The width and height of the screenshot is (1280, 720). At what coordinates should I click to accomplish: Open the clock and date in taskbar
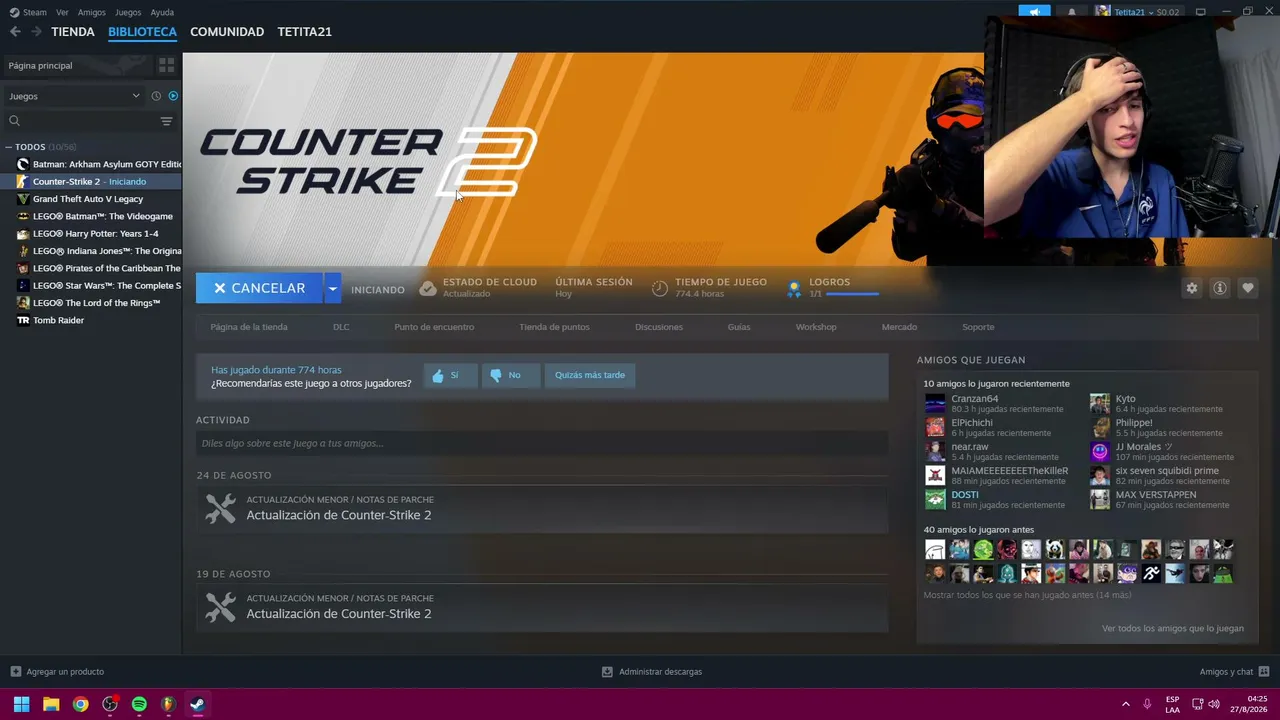(1250, 704)
